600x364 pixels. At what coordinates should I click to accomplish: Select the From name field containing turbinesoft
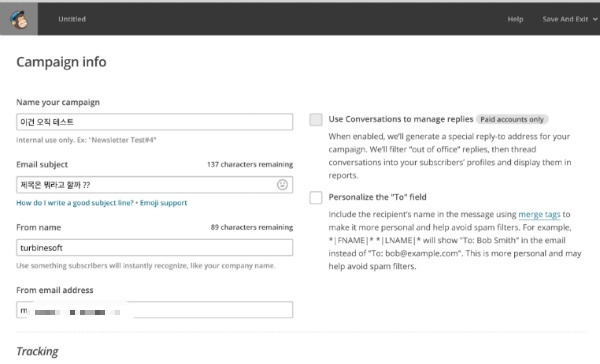155,248
